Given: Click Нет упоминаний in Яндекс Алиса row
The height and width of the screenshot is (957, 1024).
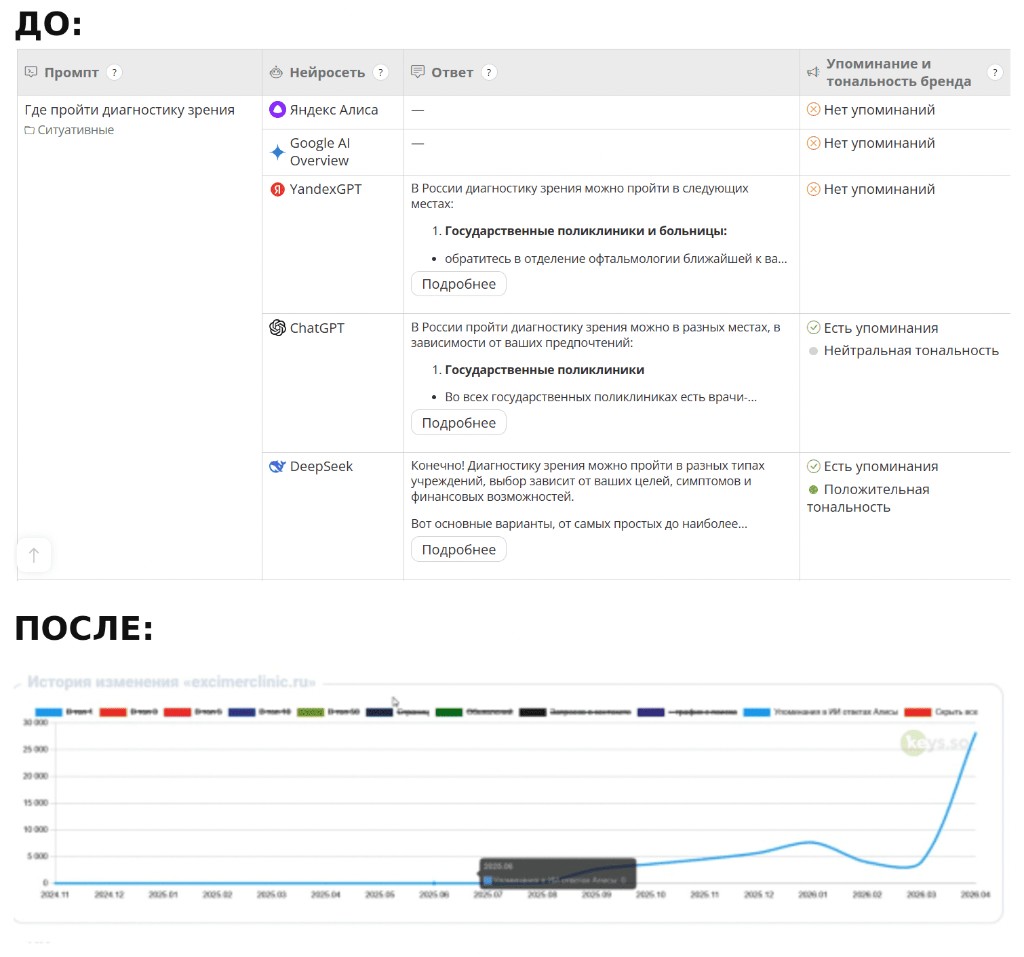Looking at the screenshot, I should point(879,110).
